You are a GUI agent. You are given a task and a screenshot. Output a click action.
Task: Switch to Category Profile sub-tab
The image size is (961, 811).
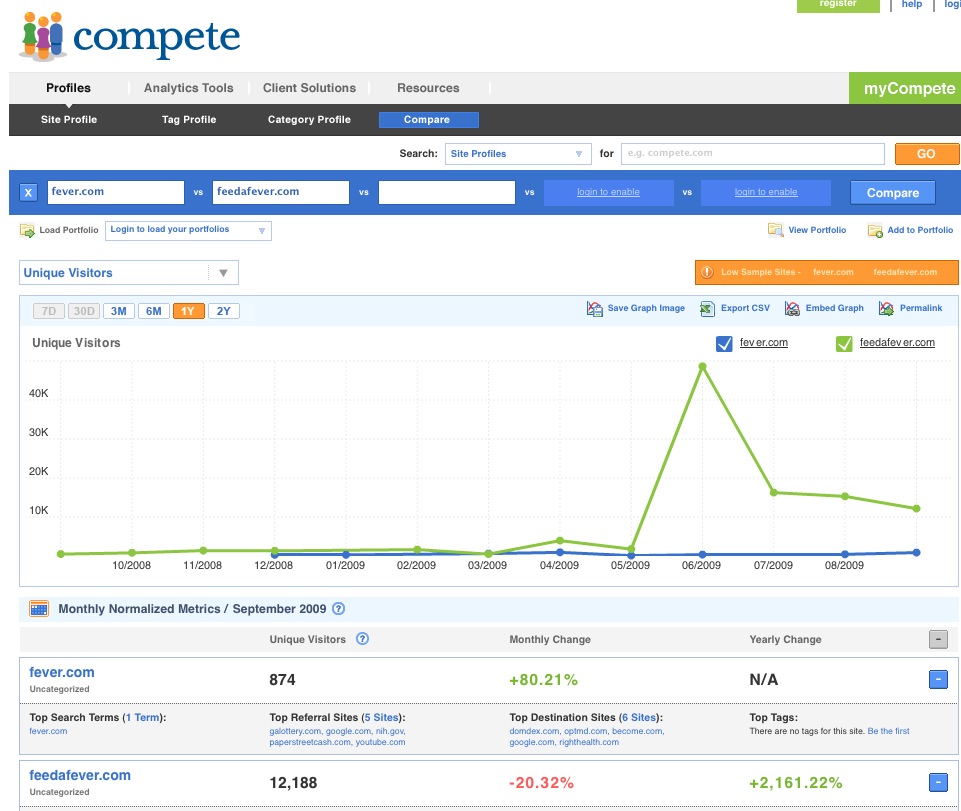(x=309, y=120)
